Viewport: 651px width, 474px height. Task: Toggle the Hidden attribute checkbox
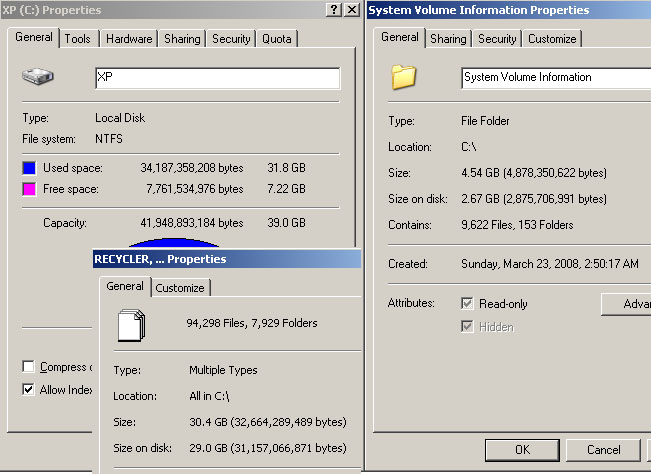pyautogui.click(x=467, y=326)
